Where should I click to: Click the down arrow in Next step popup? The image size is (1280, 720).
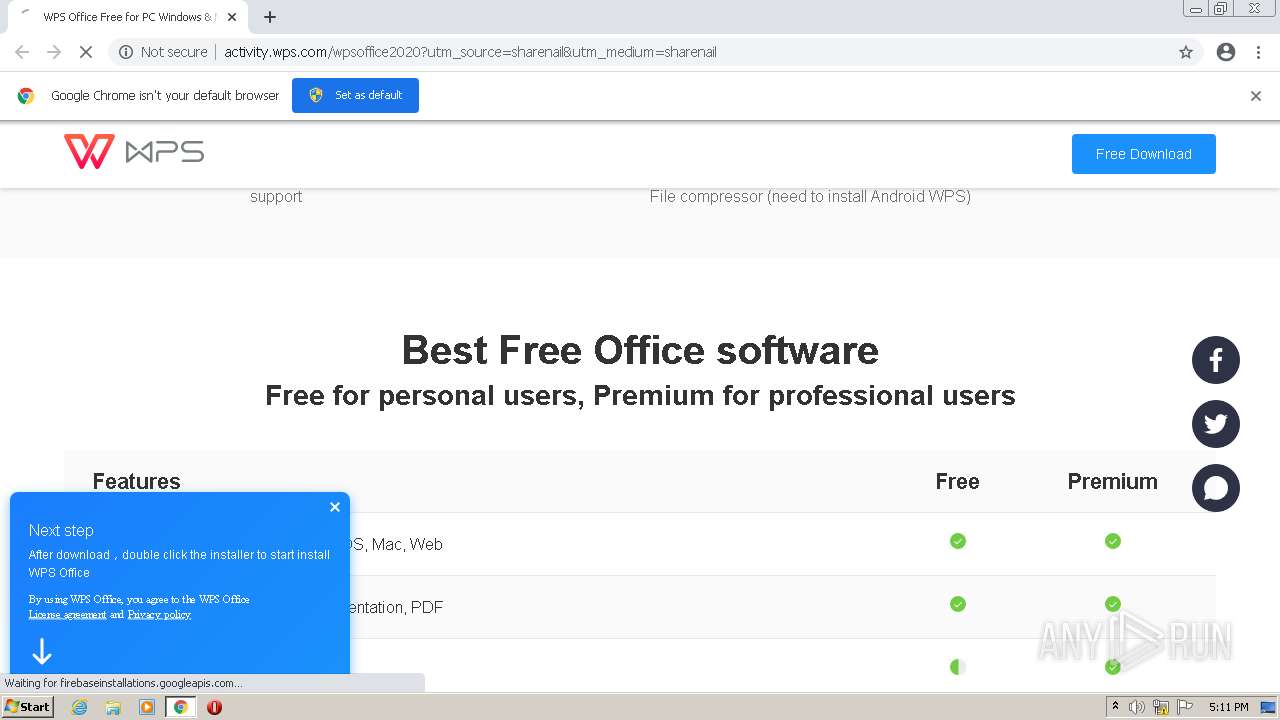42,652
